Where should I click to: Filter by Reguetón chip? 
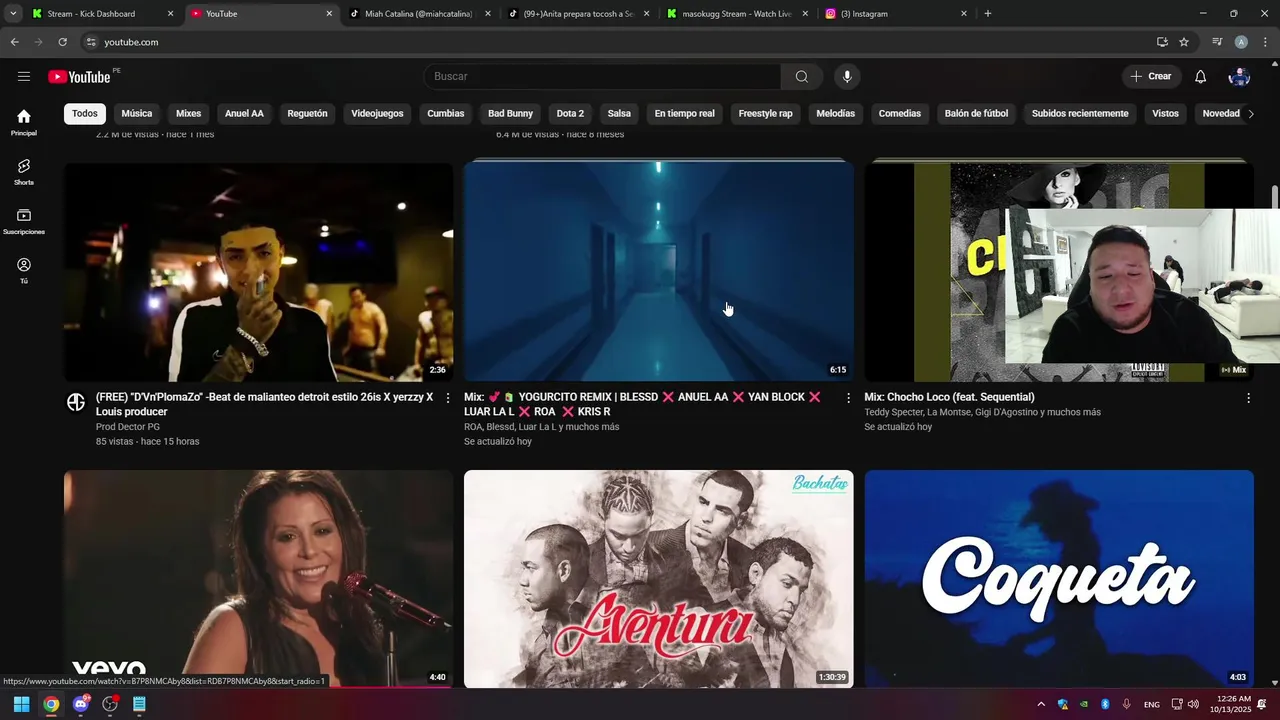307,114
